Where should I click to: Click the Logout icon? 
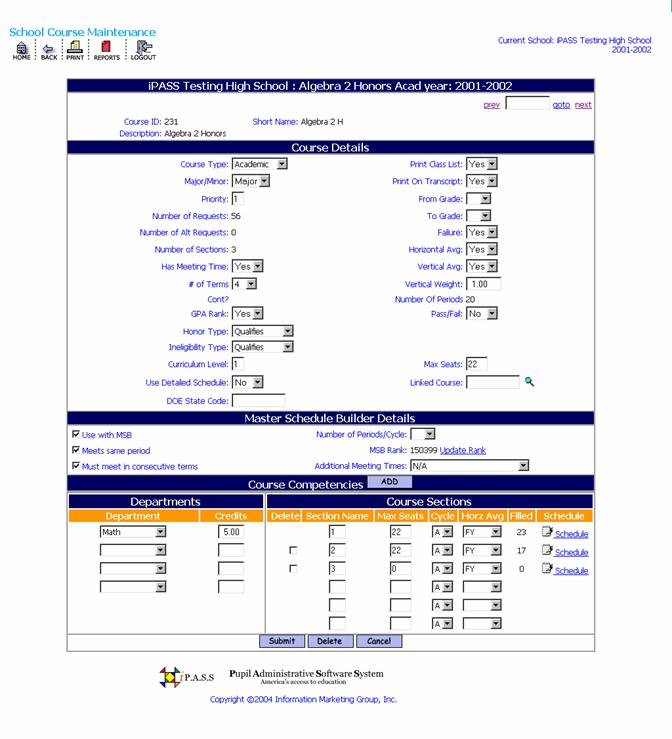[143, 50]
